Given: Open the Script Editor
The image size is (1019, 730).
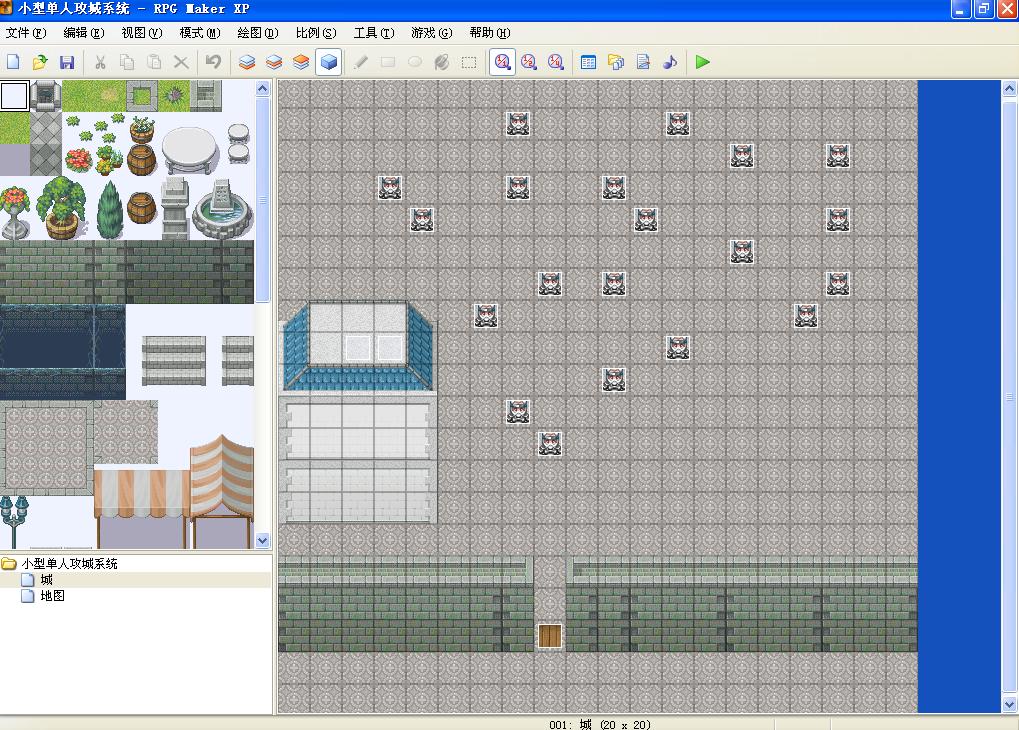Looking at the screenshot, I should coord(643,62).
